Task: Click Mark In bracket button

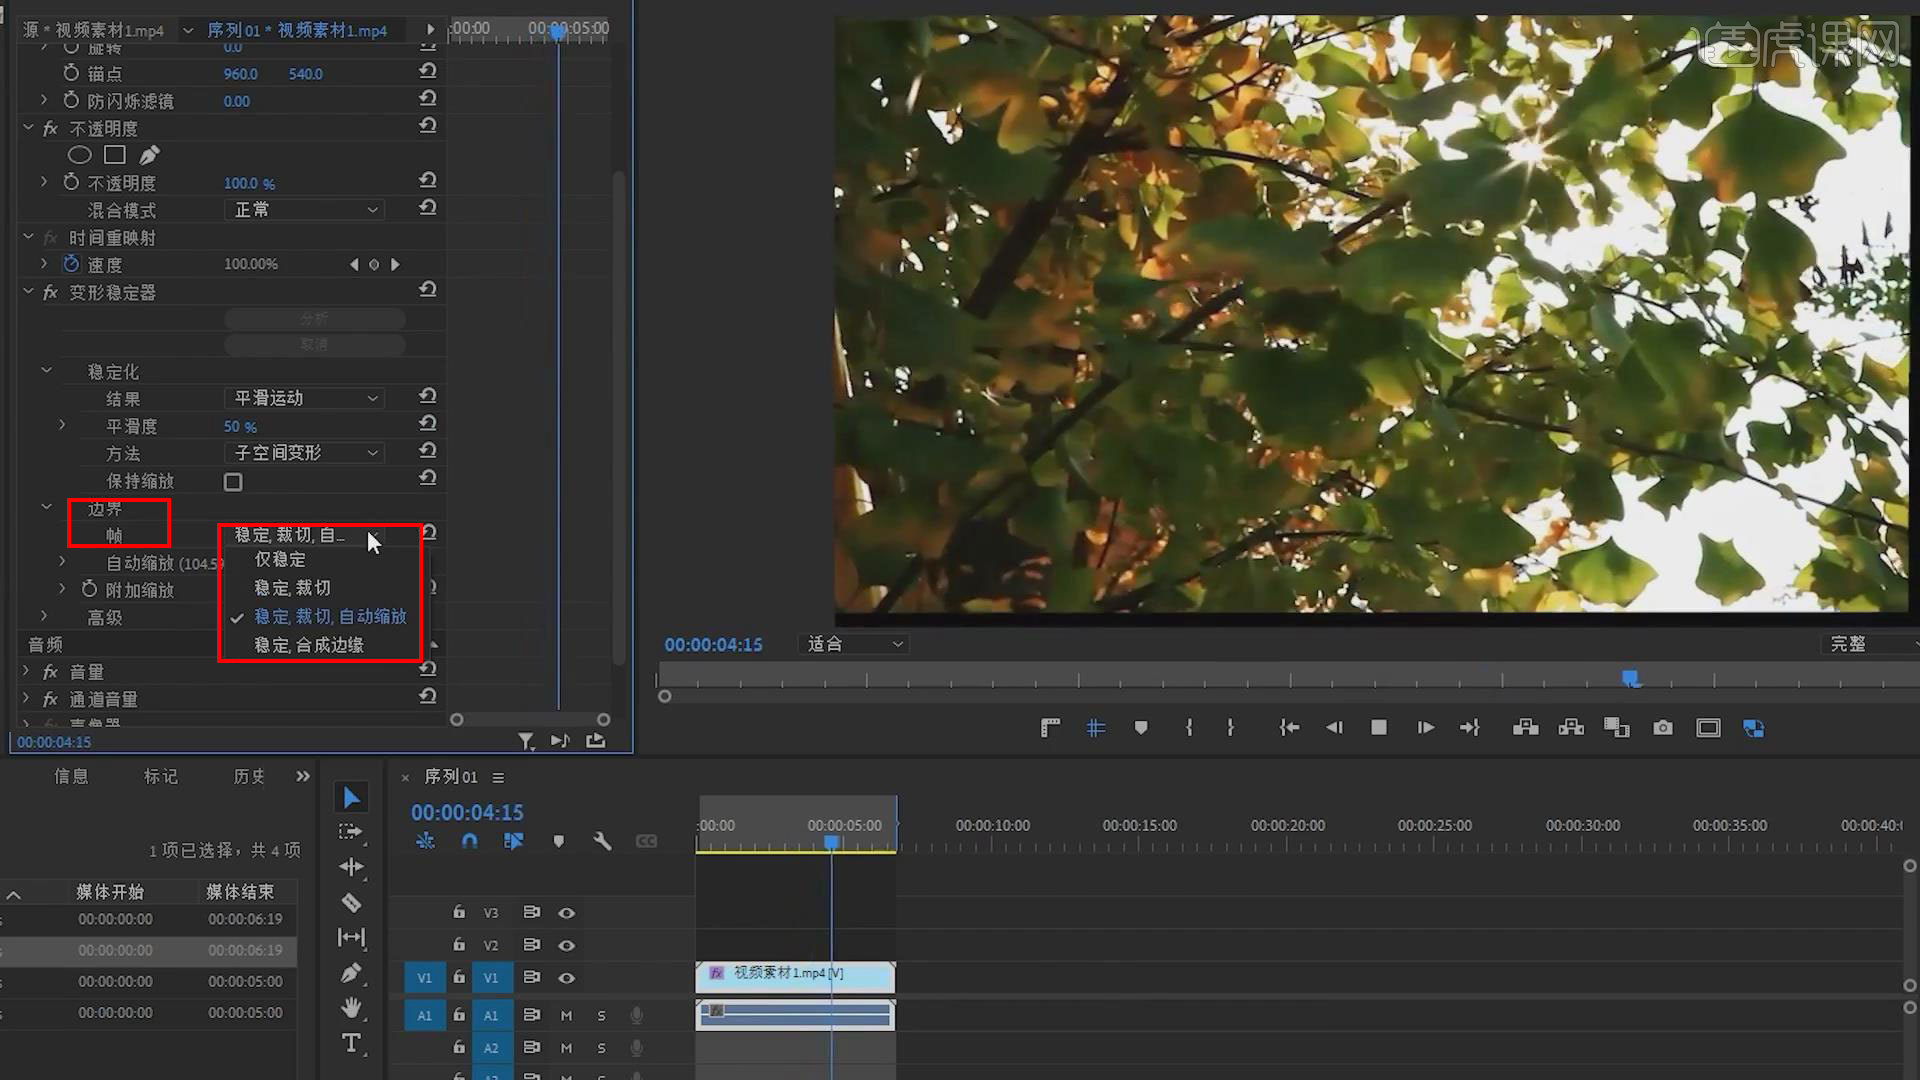Action: coord(1189,728)
